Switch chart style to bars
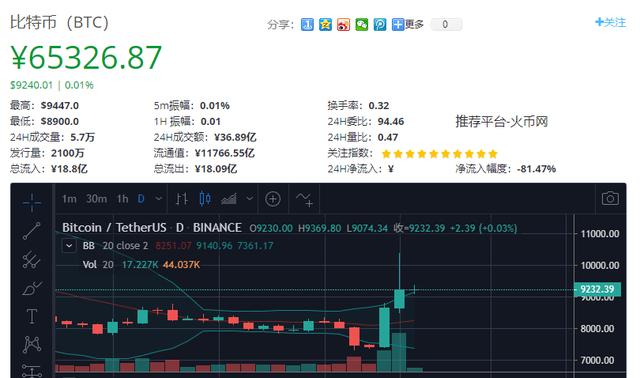The image size is (640, 378). tap(182, 199)
